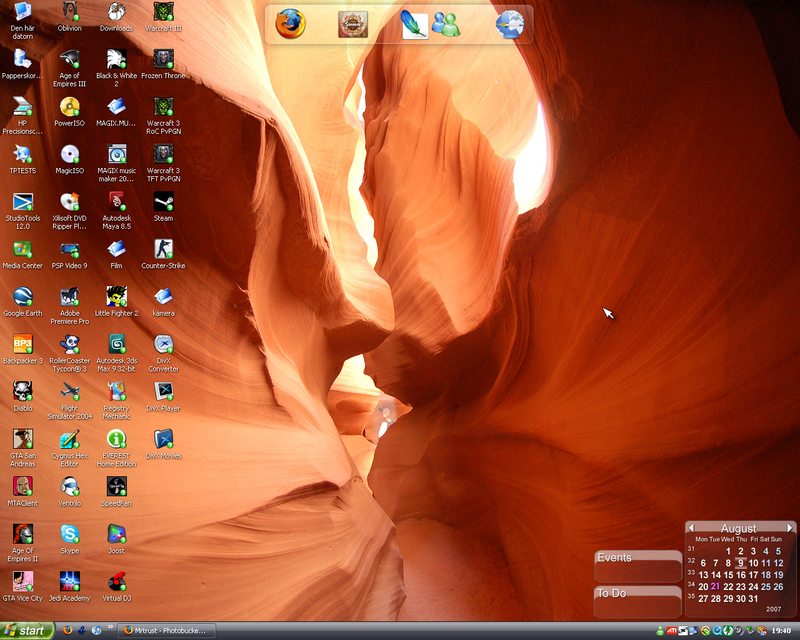The width and height of the screenshot is (800, 640).
Task: Launch Ventrilo from the desktop
Action: pyautogui.click(x=69, y=486)
